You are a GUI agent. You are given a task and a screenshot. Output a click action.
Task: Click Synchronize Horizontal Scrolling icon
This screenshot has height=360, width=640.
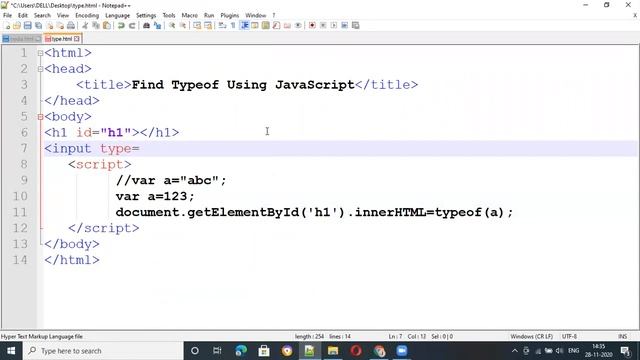point(208,26)
